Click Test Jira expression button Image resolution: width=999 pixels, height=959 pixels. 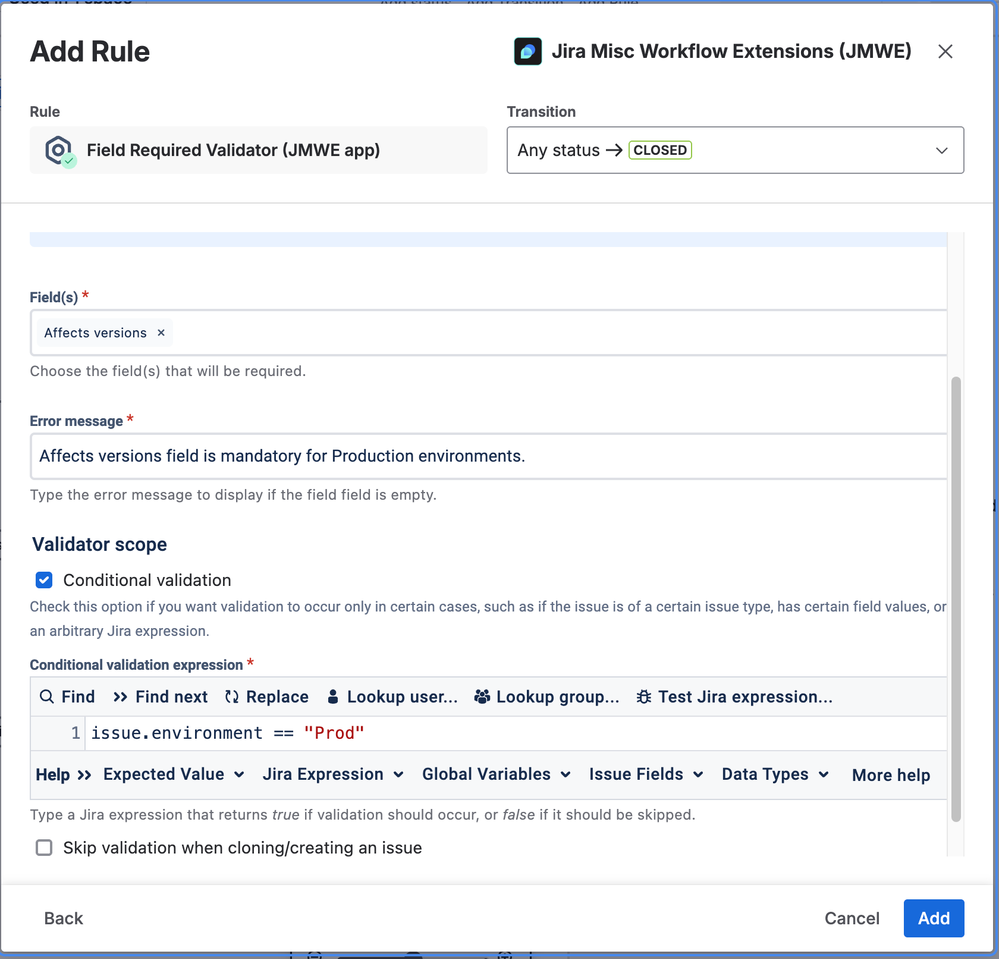click(x=734, y=696)
